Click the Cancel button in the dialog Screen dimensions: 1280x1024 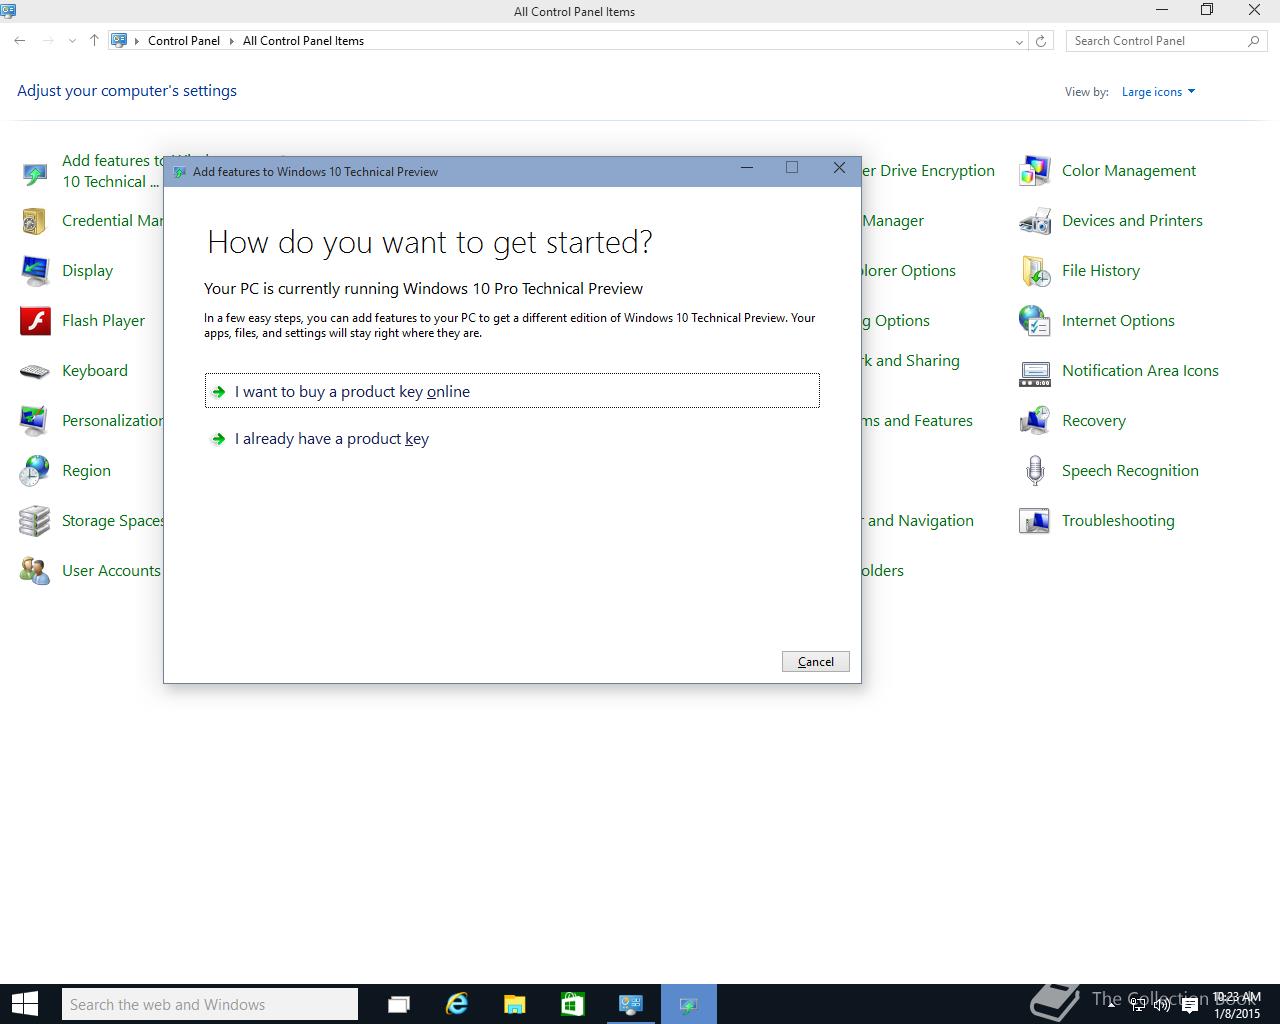[x=816, y=661]
